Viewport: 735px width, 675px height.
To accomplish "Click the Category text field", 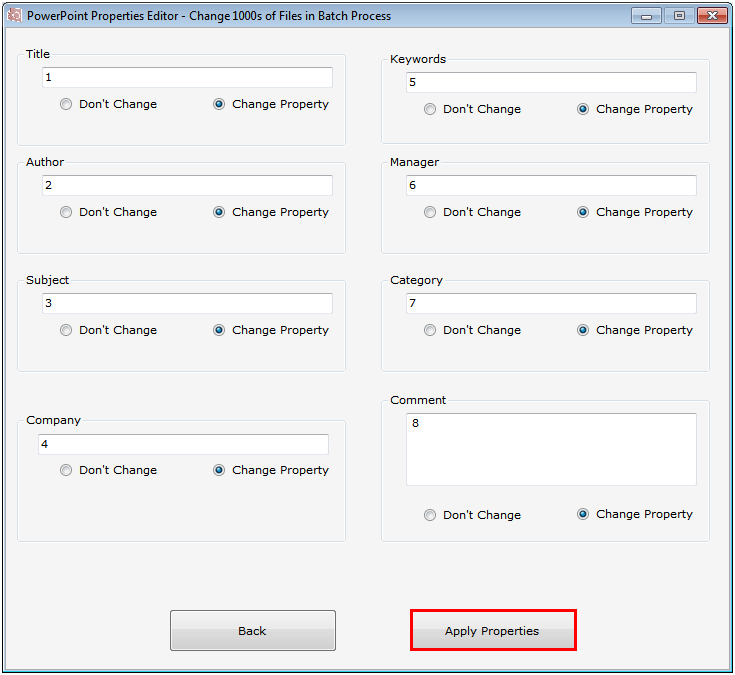I will (x=551, y=303).
